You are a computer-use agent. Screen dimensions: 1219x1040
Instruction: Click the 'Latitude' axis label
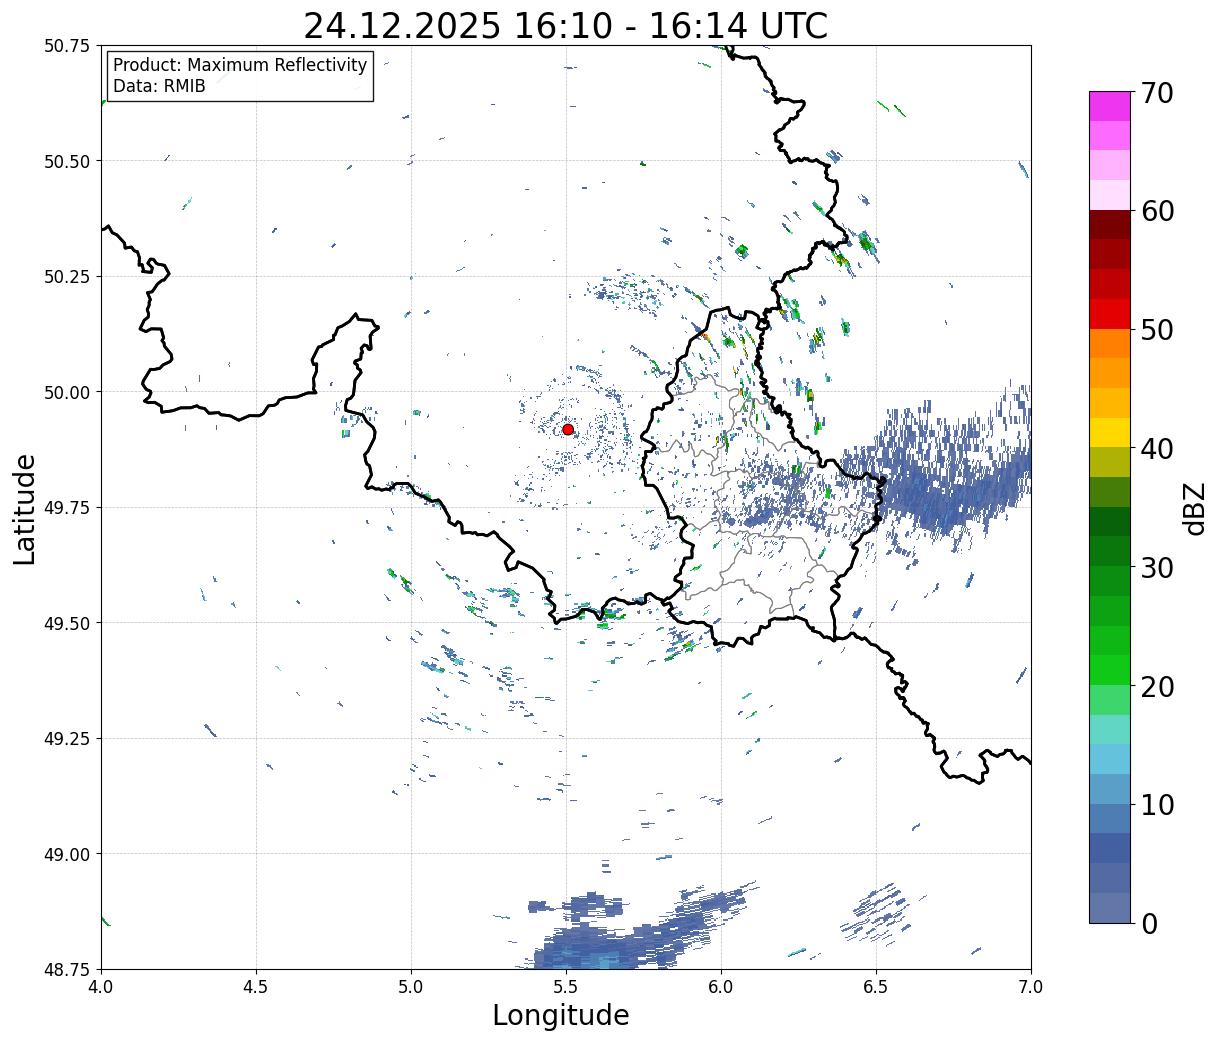25,508
